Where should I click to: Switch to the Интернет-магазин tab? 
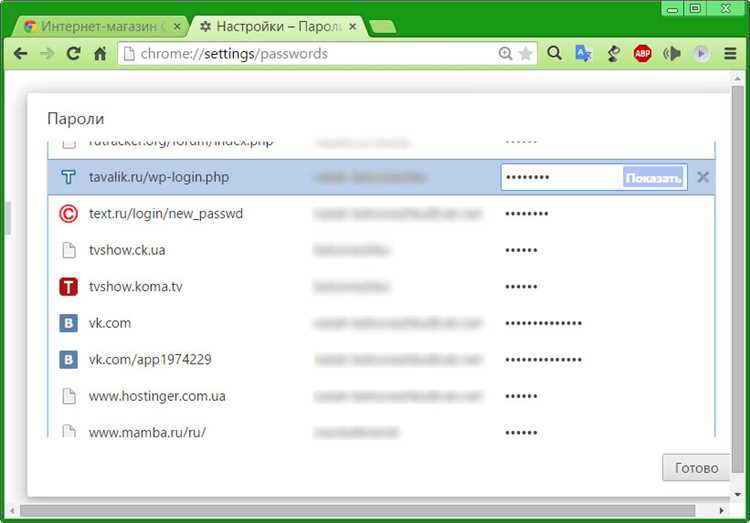tap(99, 26)
